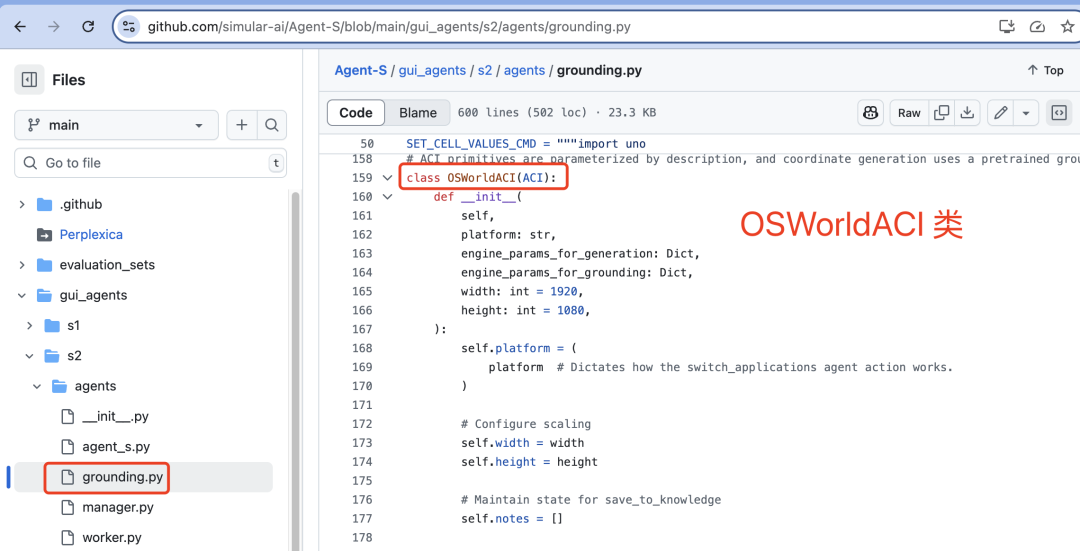Open site information icon in address bar
The width and height of the screenshot is (1080, 551).
(128, 27)
